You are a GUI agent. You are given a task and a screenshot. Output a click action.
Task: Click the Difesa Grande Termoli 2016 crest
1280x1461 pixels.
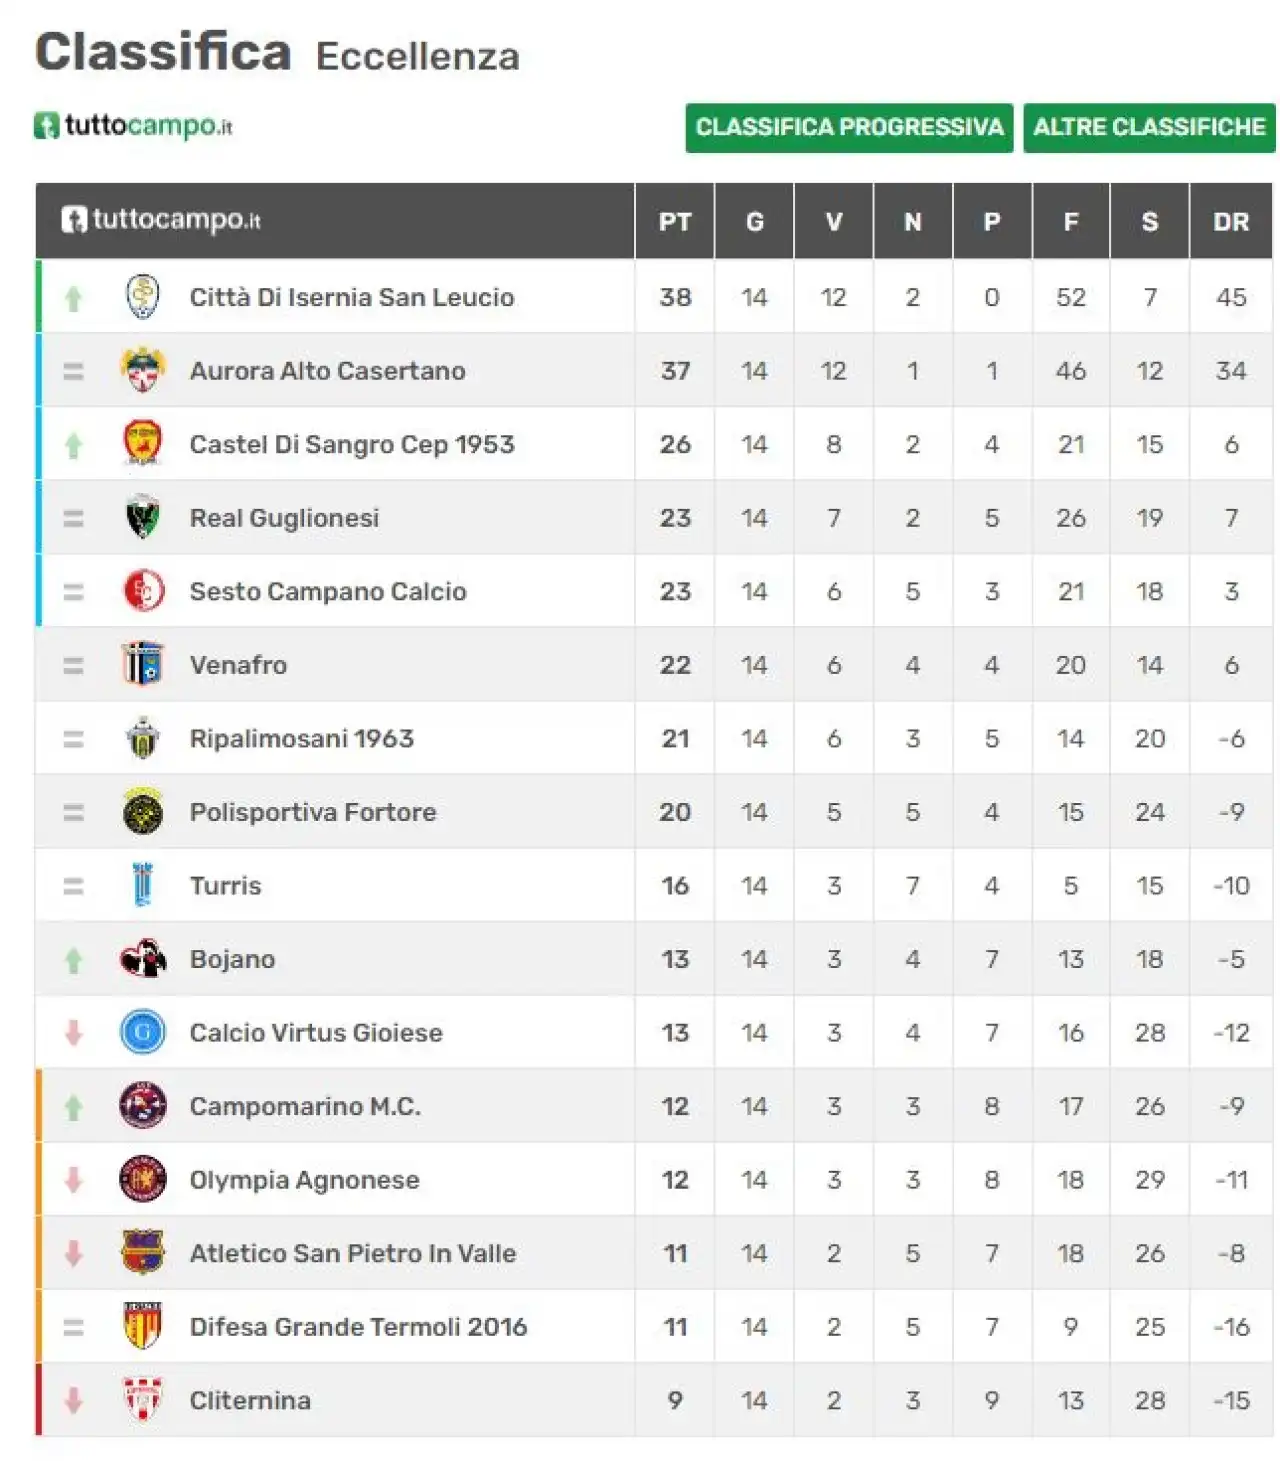[143, 1327]
